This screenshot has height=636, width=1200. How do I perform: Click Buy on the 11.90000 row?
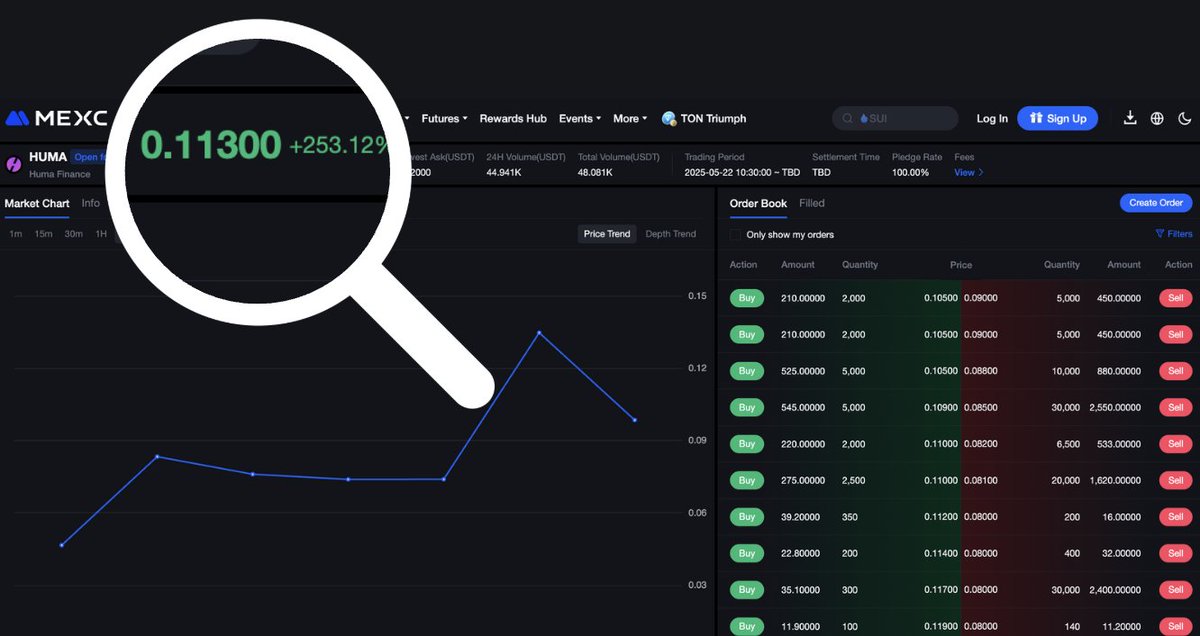pyautogui.click(x=747, y=626)
